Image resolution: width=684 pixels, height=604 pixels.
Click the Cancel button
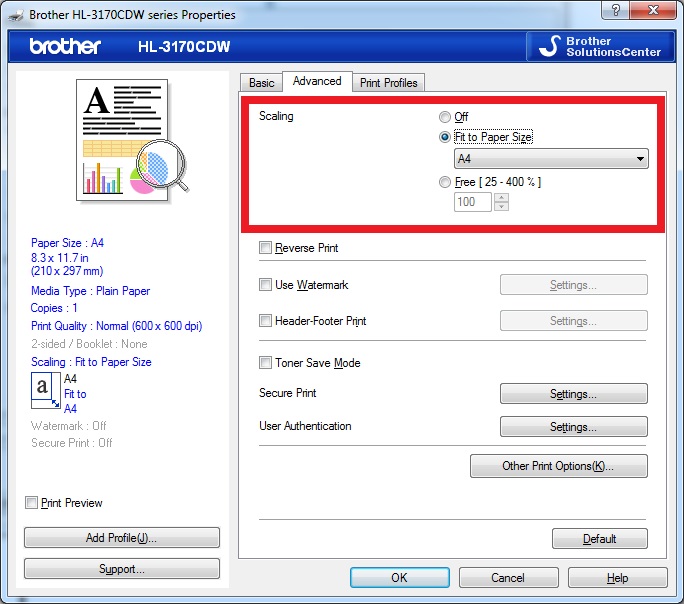tap(508, 577)
